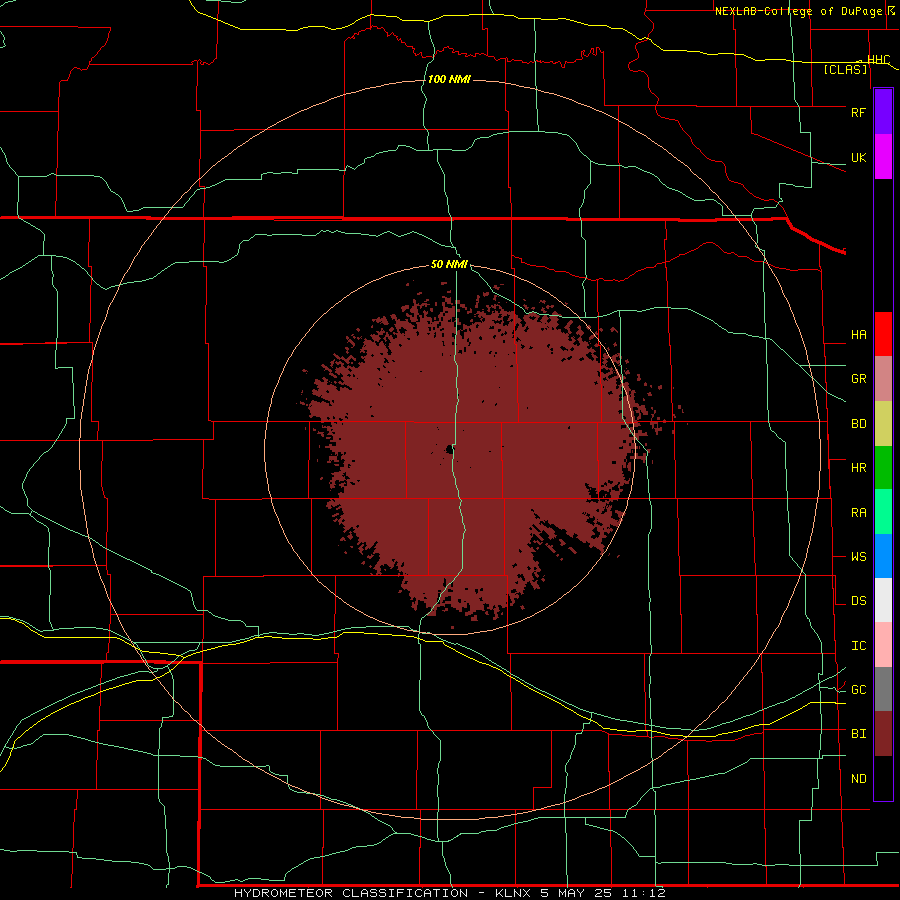Screen dimensions: 900x900
Task: Click the HA red legend swatch
Action: [883, 334]
